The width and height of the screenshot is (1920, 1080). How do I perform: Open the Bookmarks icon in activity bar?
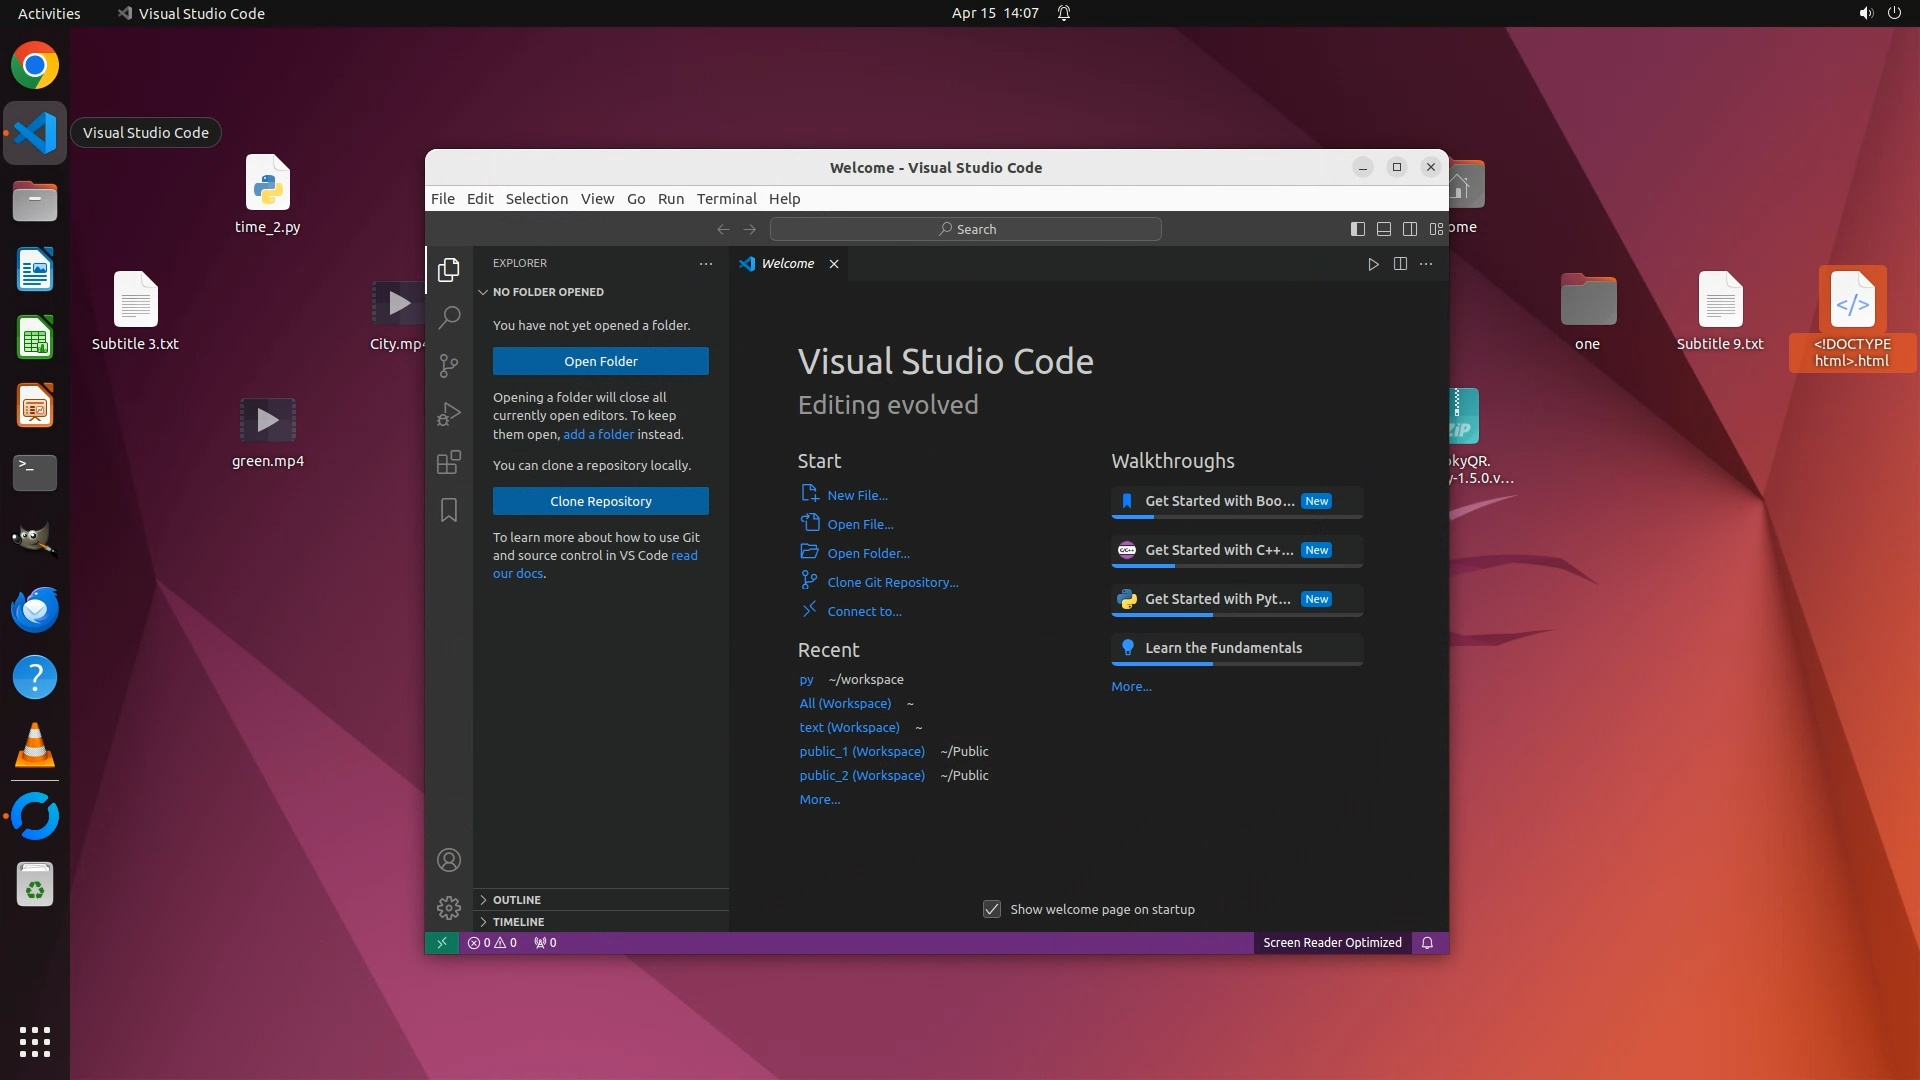pos(449,510)
